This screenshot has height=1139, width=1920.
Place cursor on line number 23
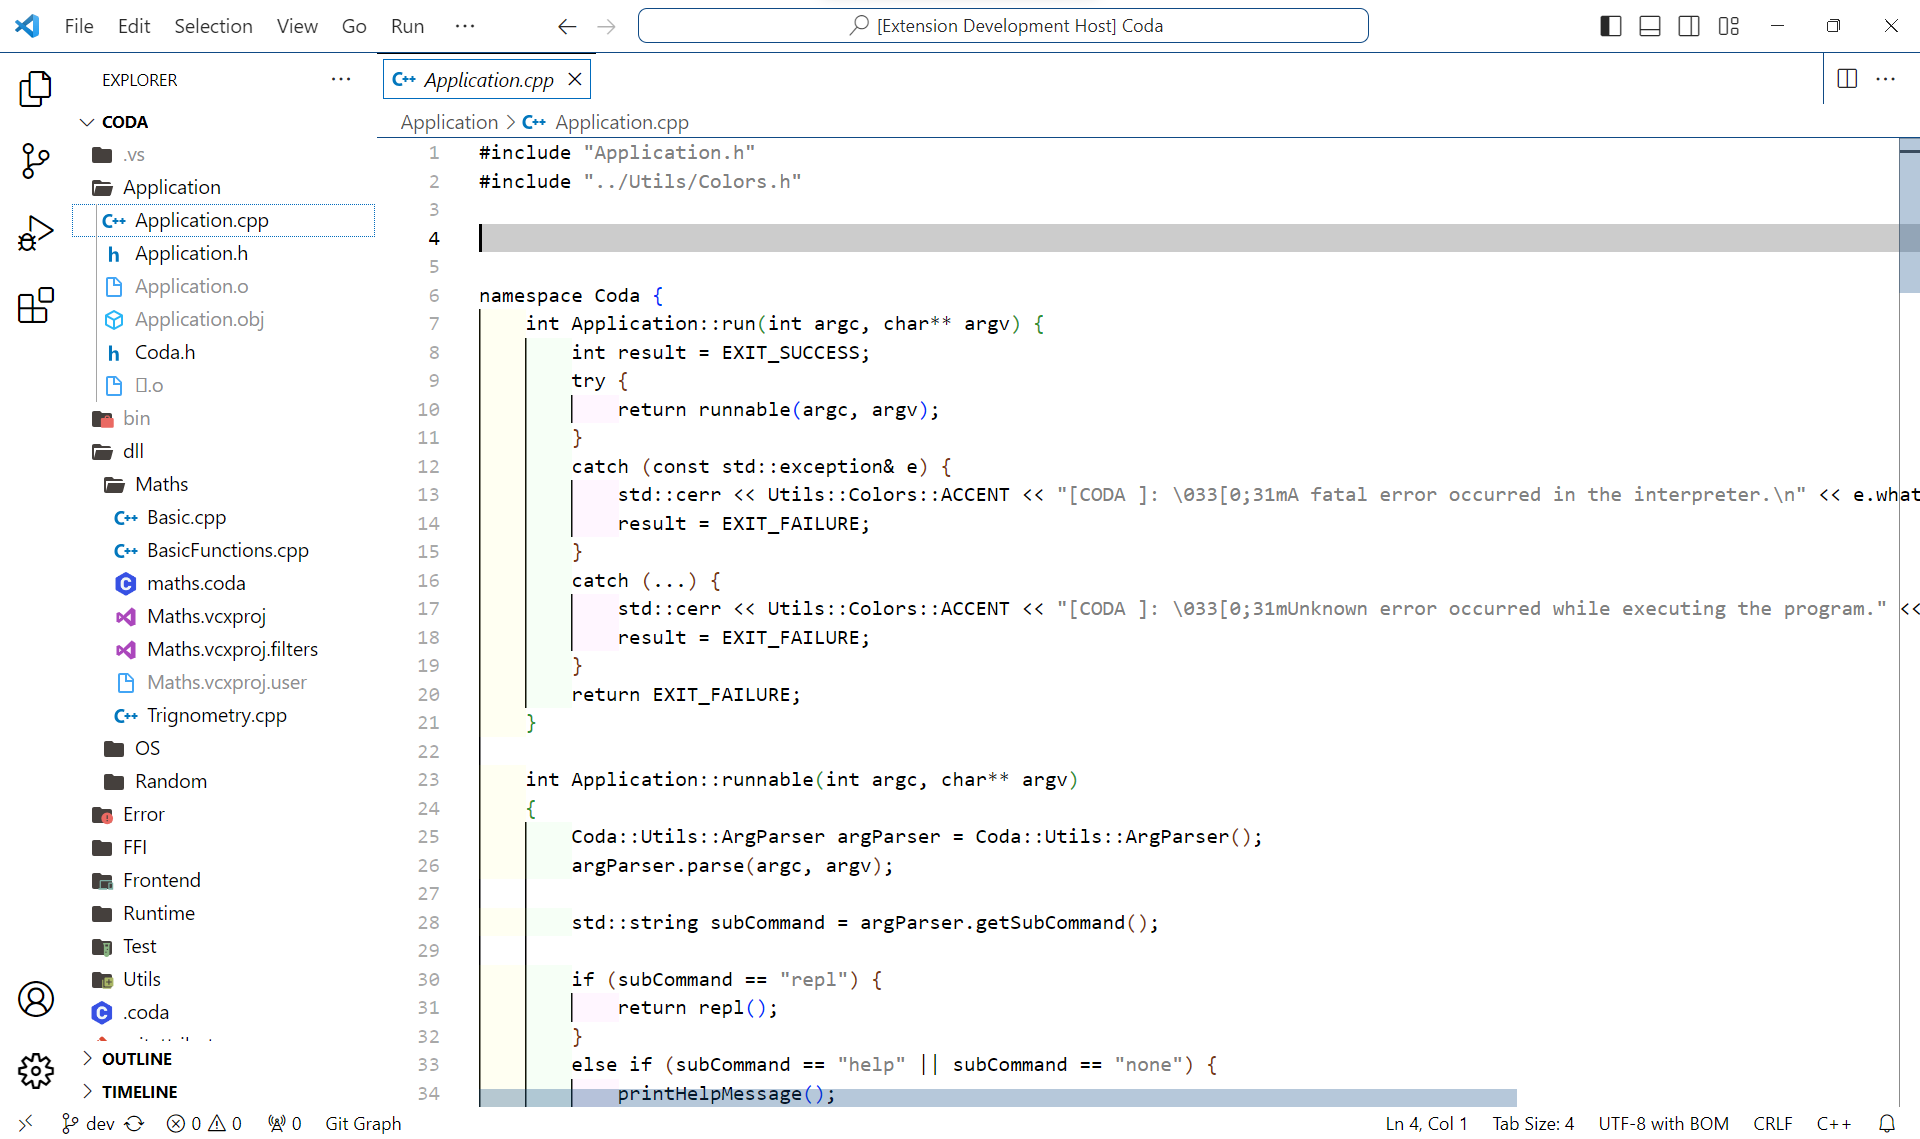tap(428, 780)
